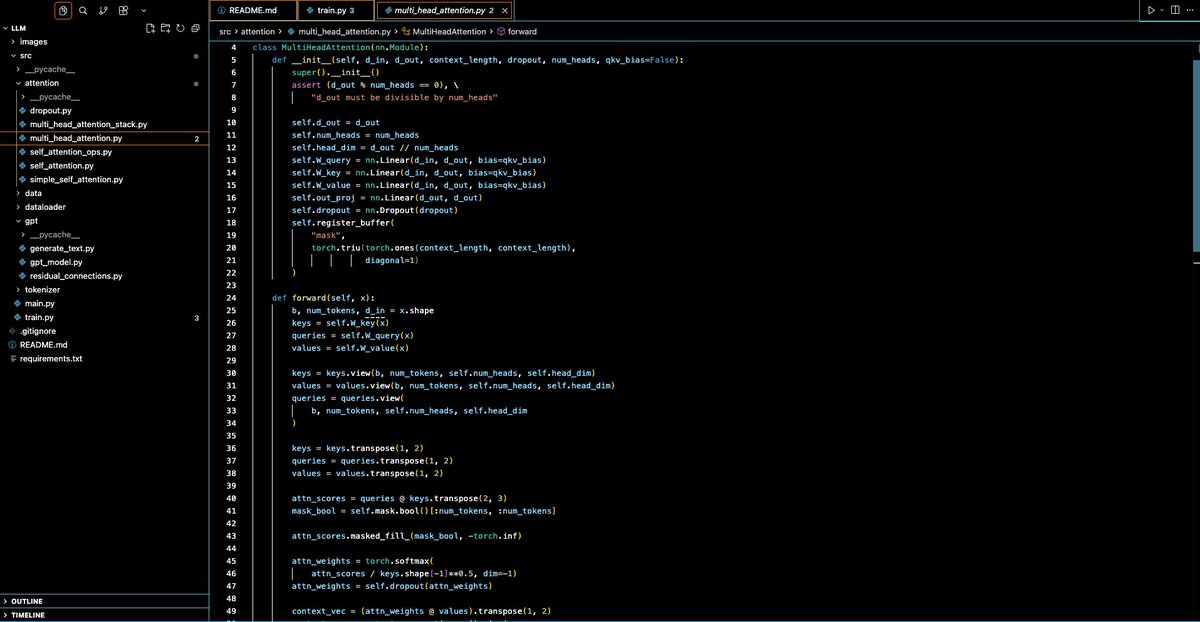Collapse all folders in explorer

tap(196, 29)
